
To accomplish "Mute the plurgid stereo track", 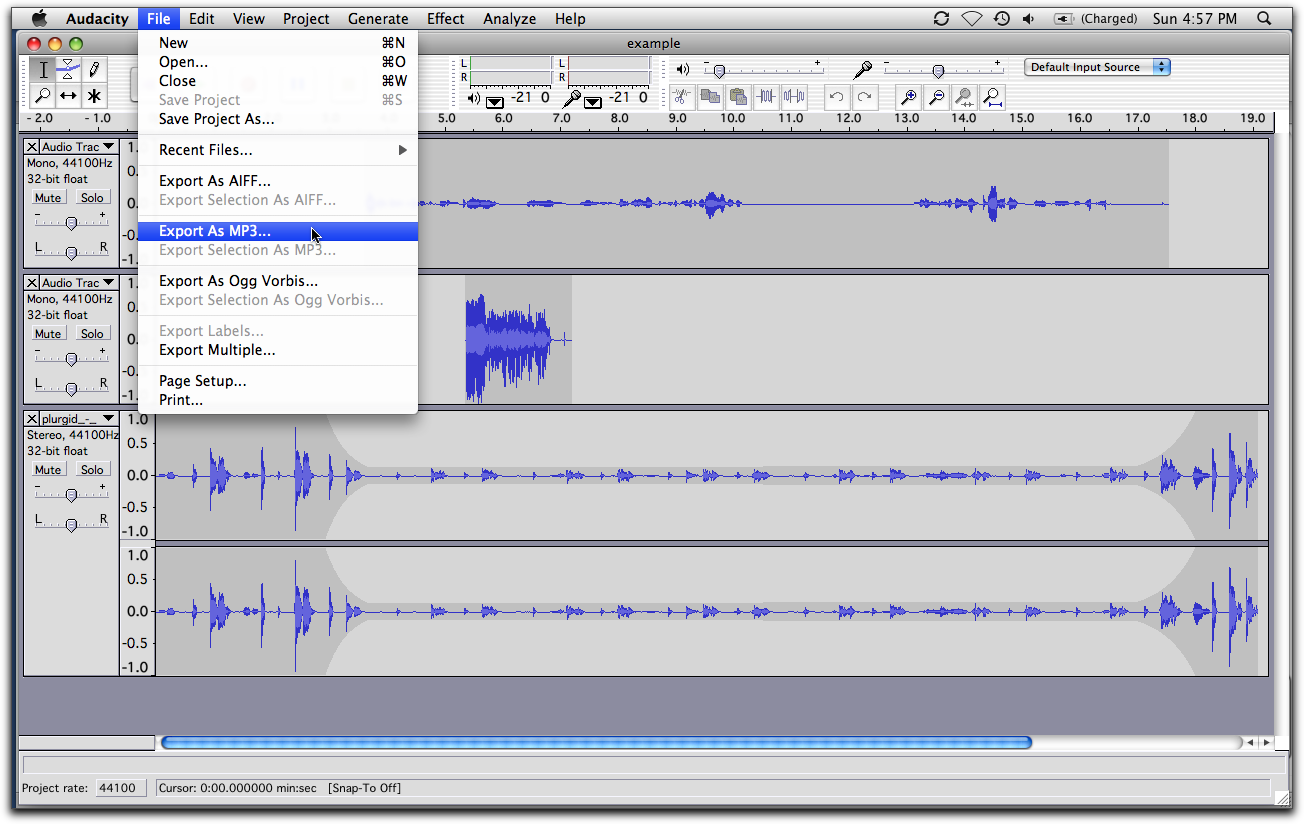I will [47, 469].
